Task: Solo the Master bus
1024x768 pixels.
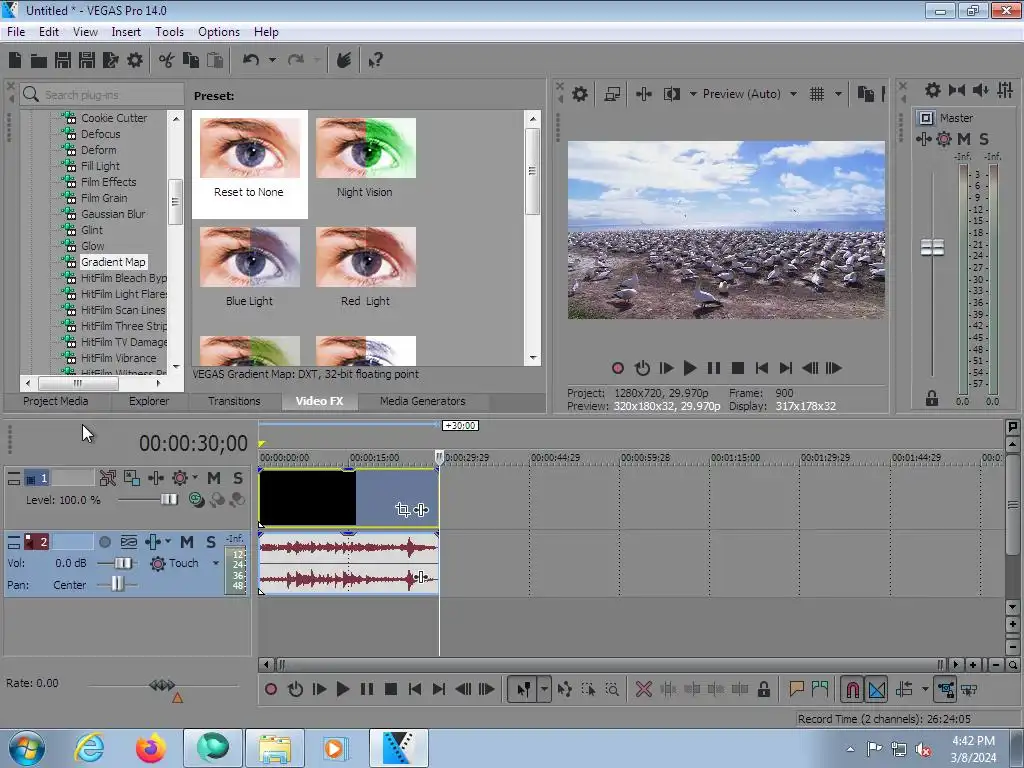Action: click(x=984, y=138)
